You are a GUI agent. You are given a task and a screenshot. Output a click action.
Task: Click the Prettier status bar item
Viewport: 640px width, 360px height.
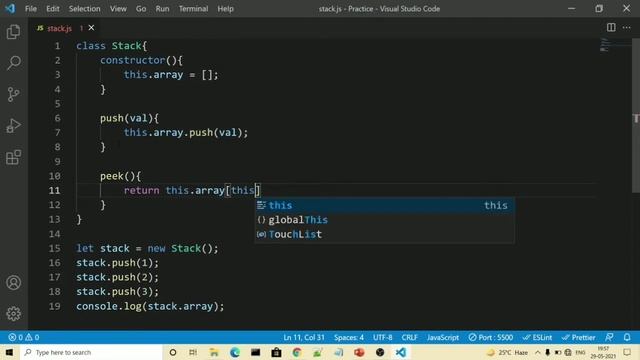[578, 338]
